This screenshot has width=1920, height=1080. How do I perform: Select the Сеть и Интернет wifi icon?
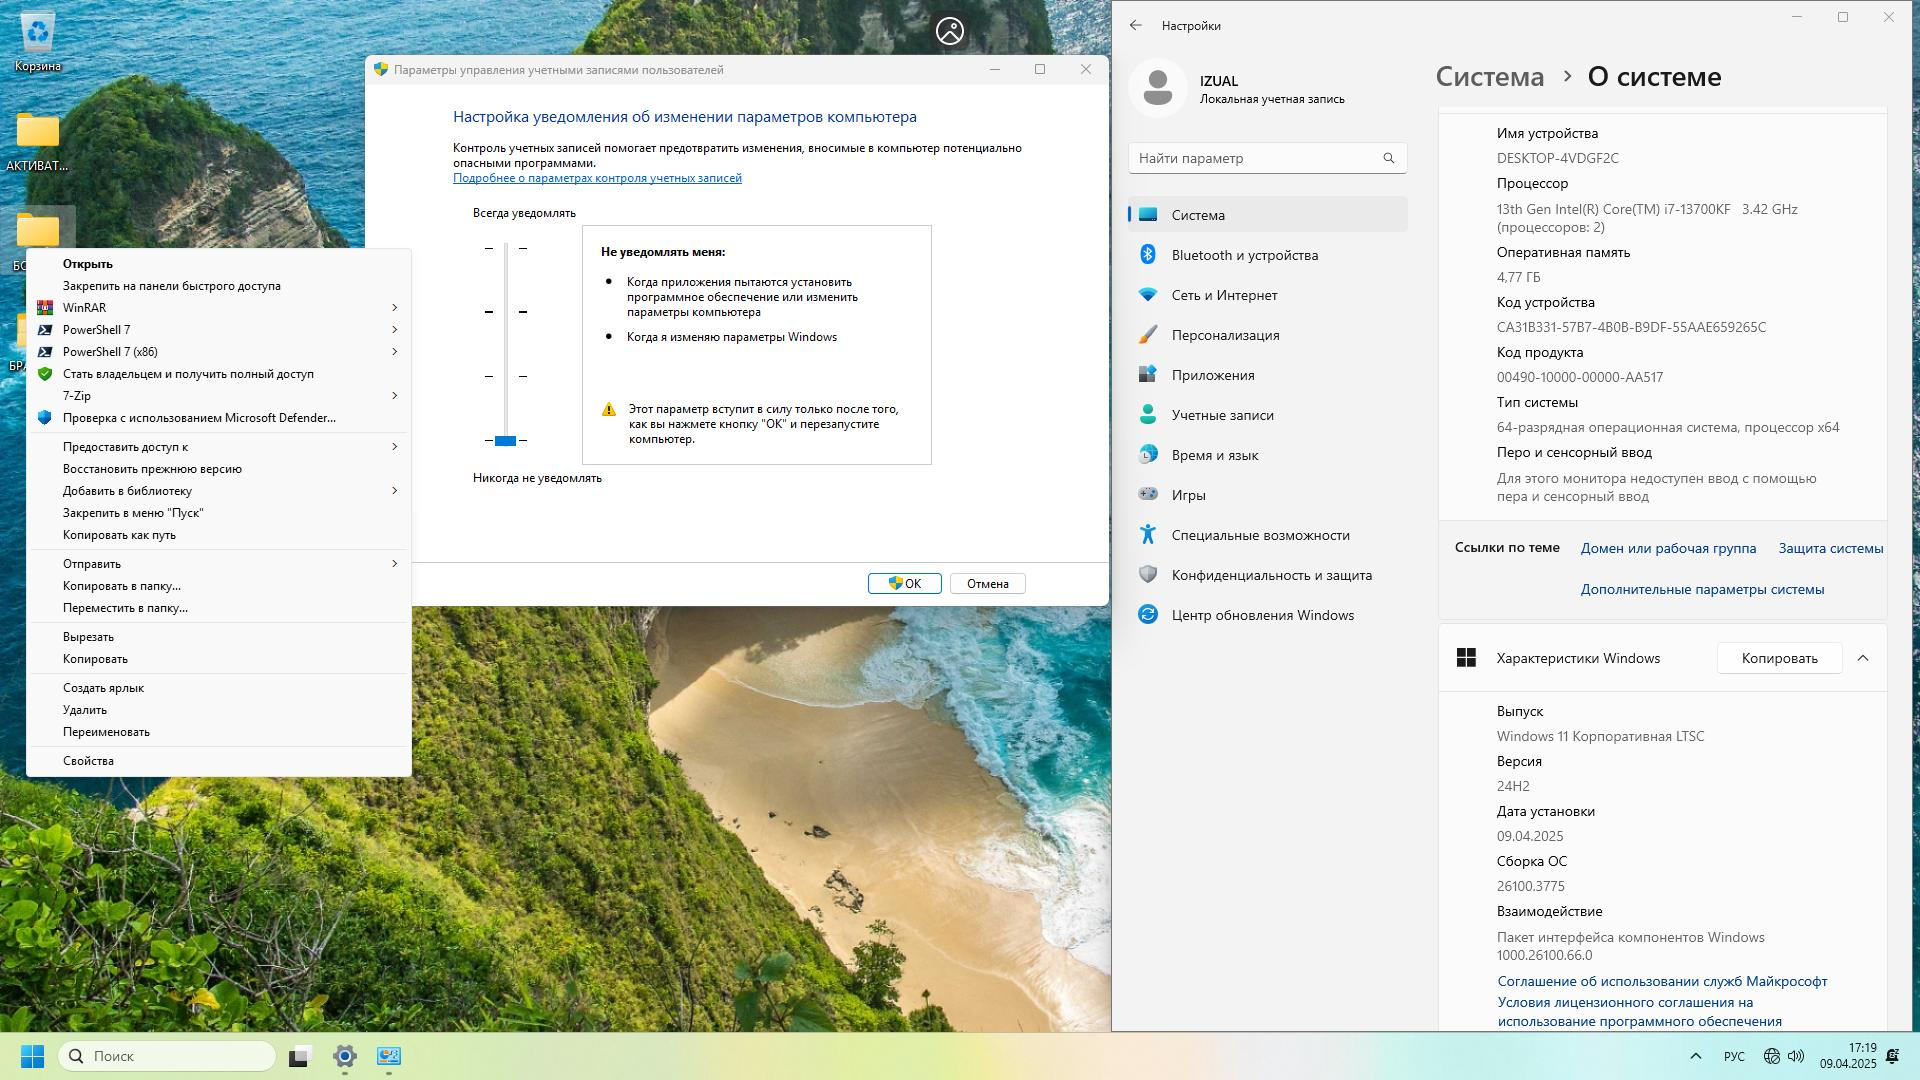tap(1148, 295)
